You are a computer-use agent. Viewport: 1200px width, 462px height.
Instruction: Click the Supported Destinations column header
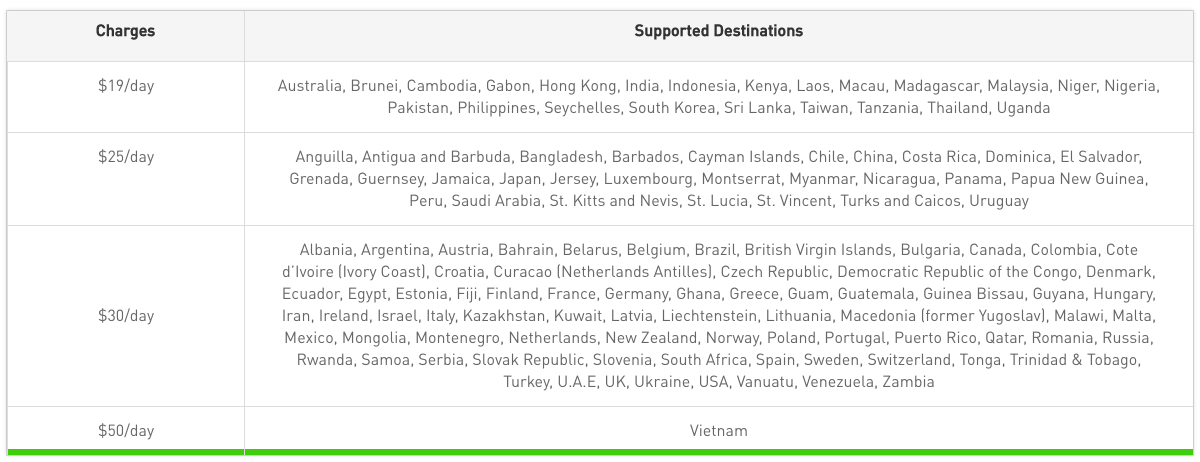tap(718, 31)
